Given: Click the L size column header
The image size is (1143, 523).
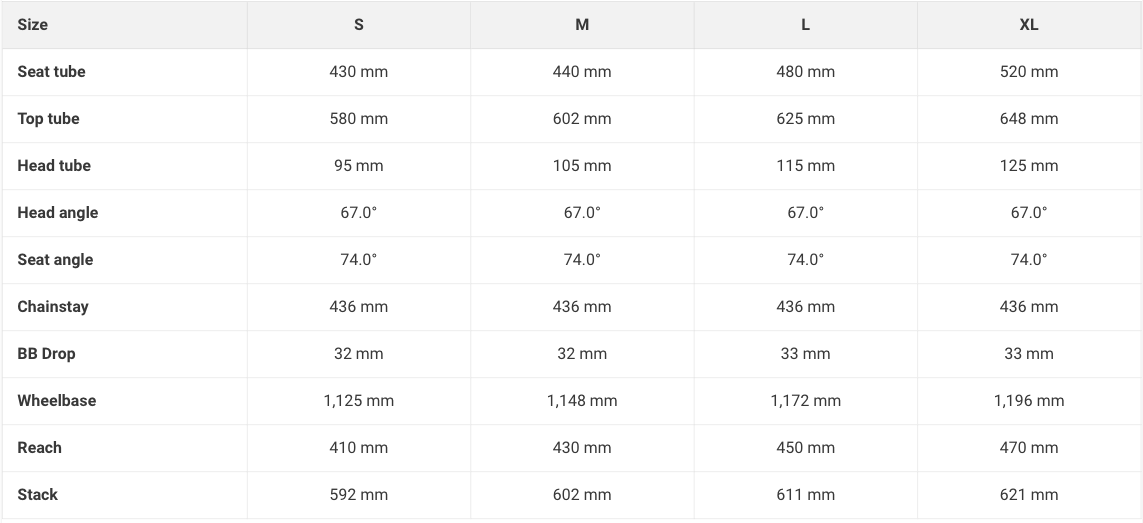Looking at the screenshot, I should pyautogui.click(x=805, y=25).
